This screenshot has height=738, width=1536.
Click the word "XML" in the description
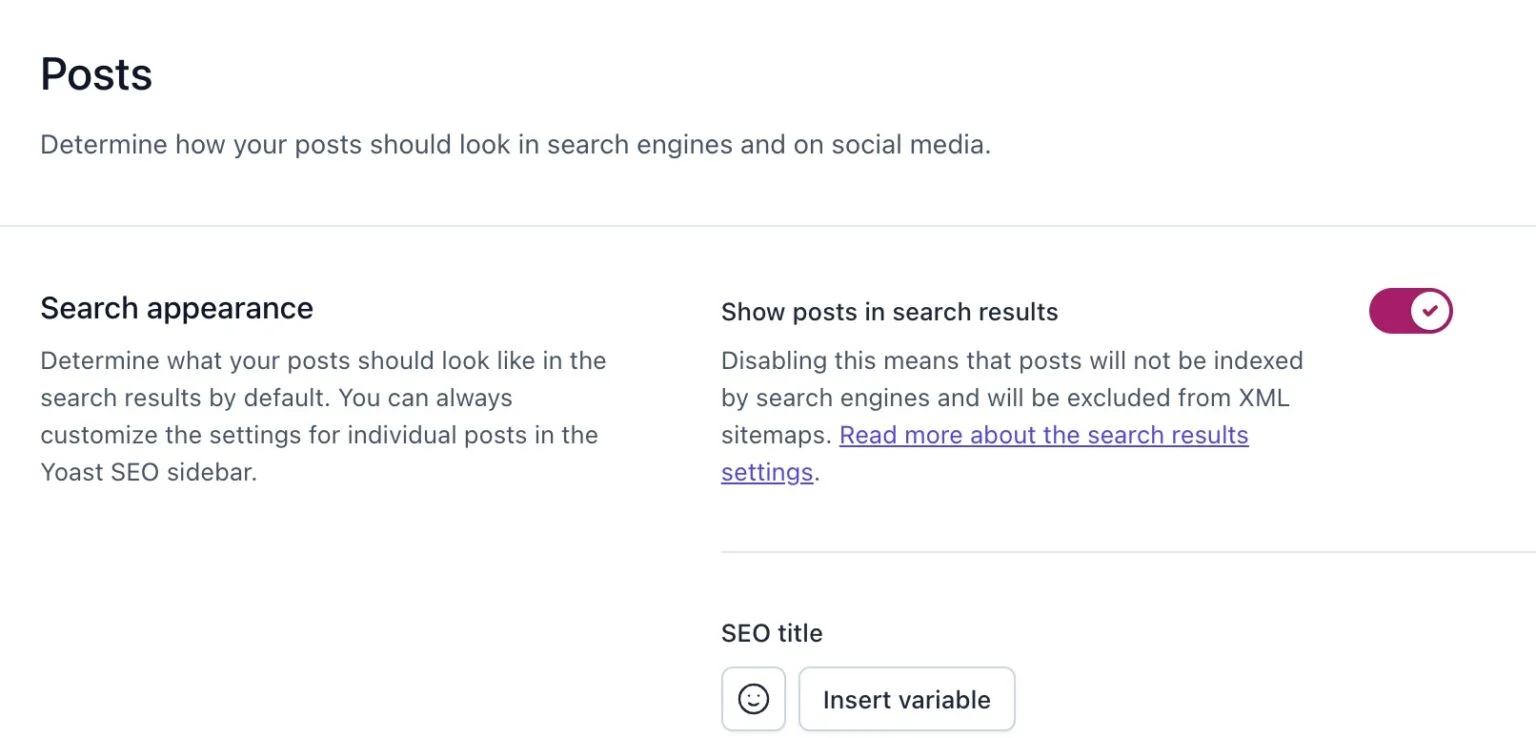point(1264,398)
